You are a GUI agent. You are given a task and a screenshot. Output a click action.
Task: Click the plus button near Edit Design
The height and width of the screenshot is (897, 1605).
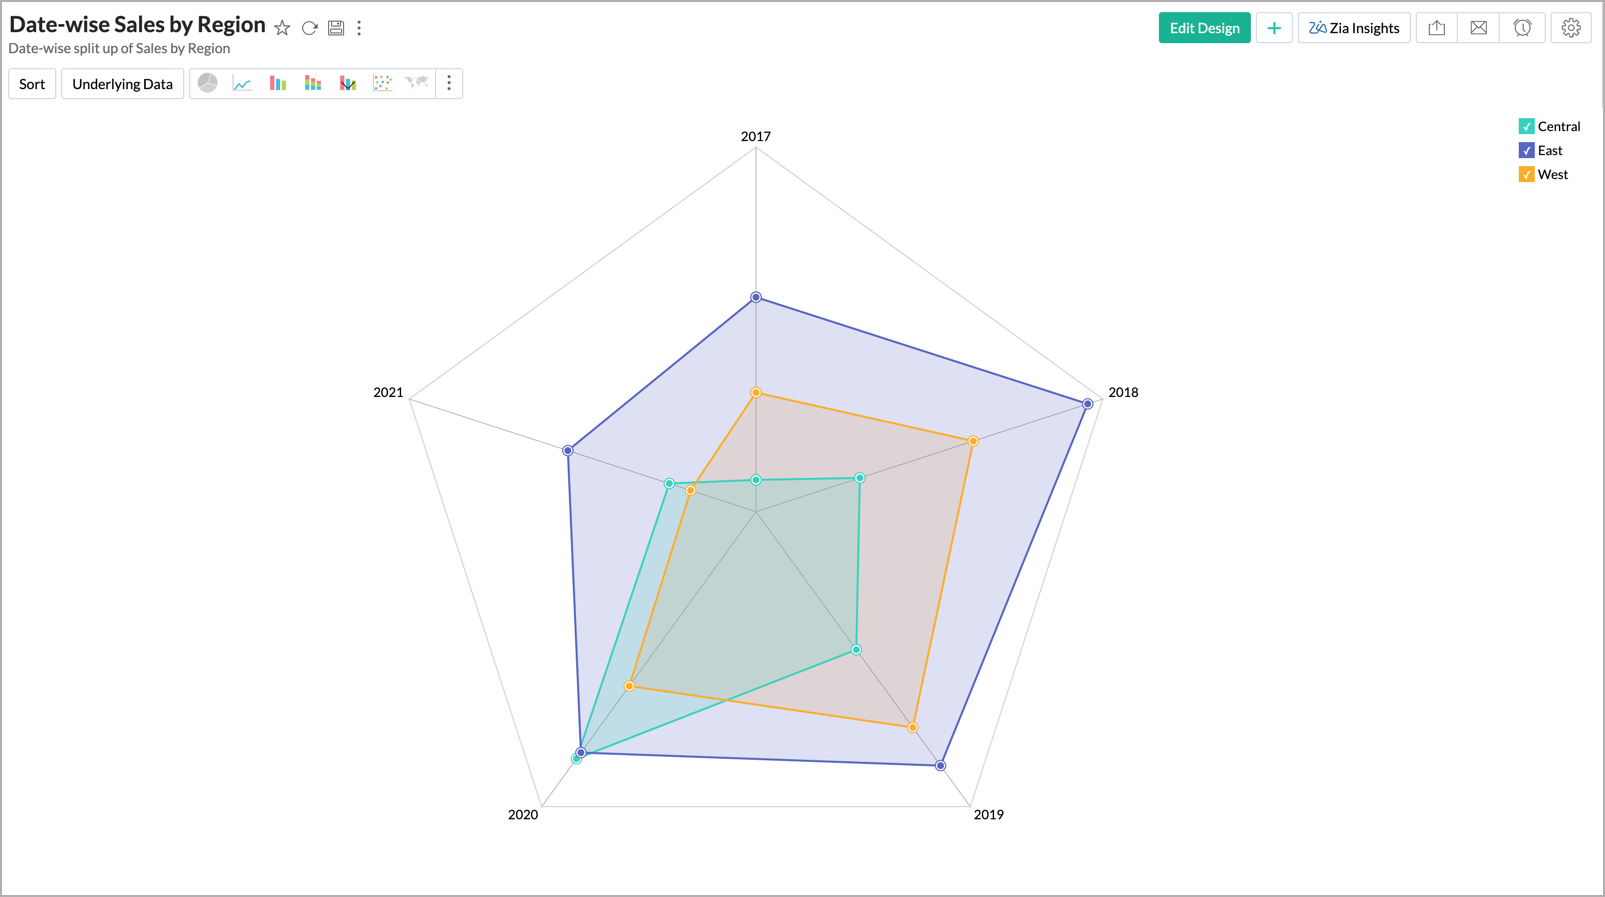1273,28
